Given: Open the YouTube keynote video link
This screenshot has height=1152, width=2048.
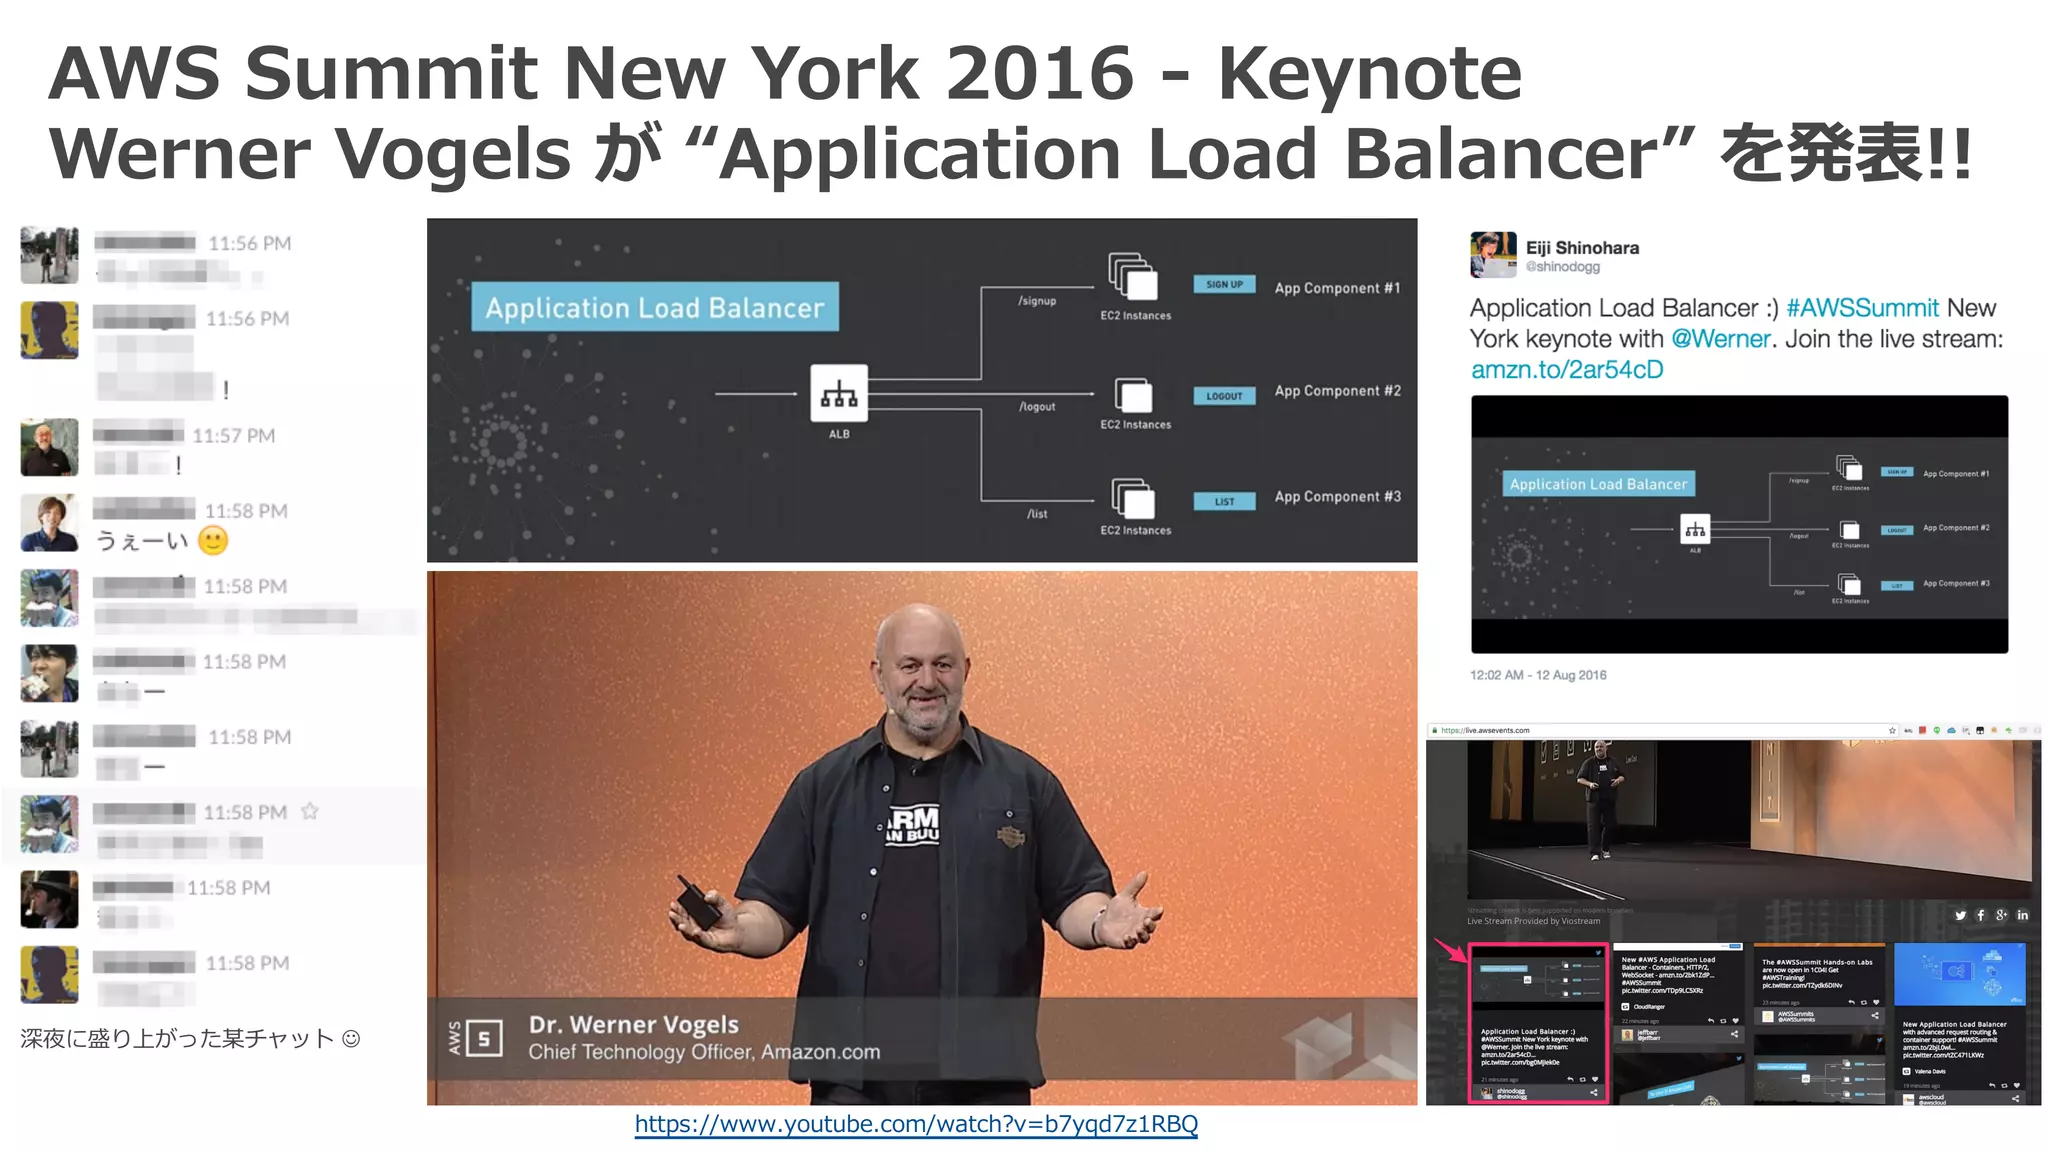Looking at the screenshot, I should click(x=916, y=1124).
